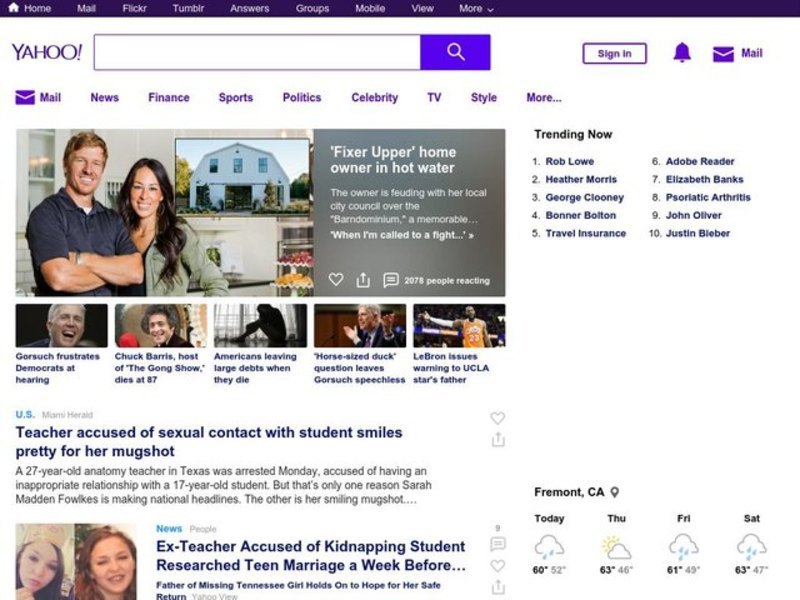This screenshot has width=800, height=600.
Task: Open comments on 'Fixer Upper' story
Action: pos(391,280)
